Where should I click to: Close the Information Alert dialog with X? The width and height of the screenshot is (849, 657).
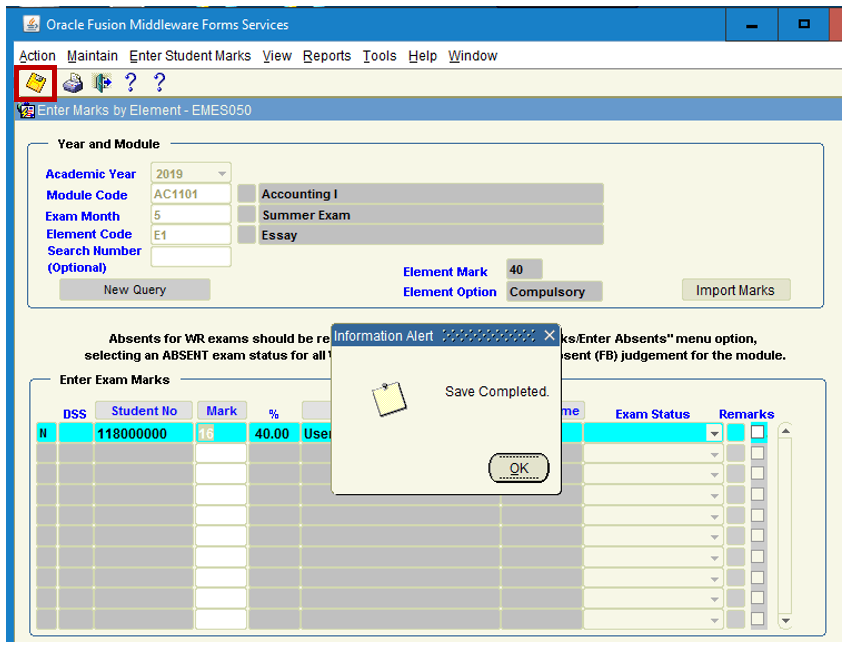[x=549, y=336]
